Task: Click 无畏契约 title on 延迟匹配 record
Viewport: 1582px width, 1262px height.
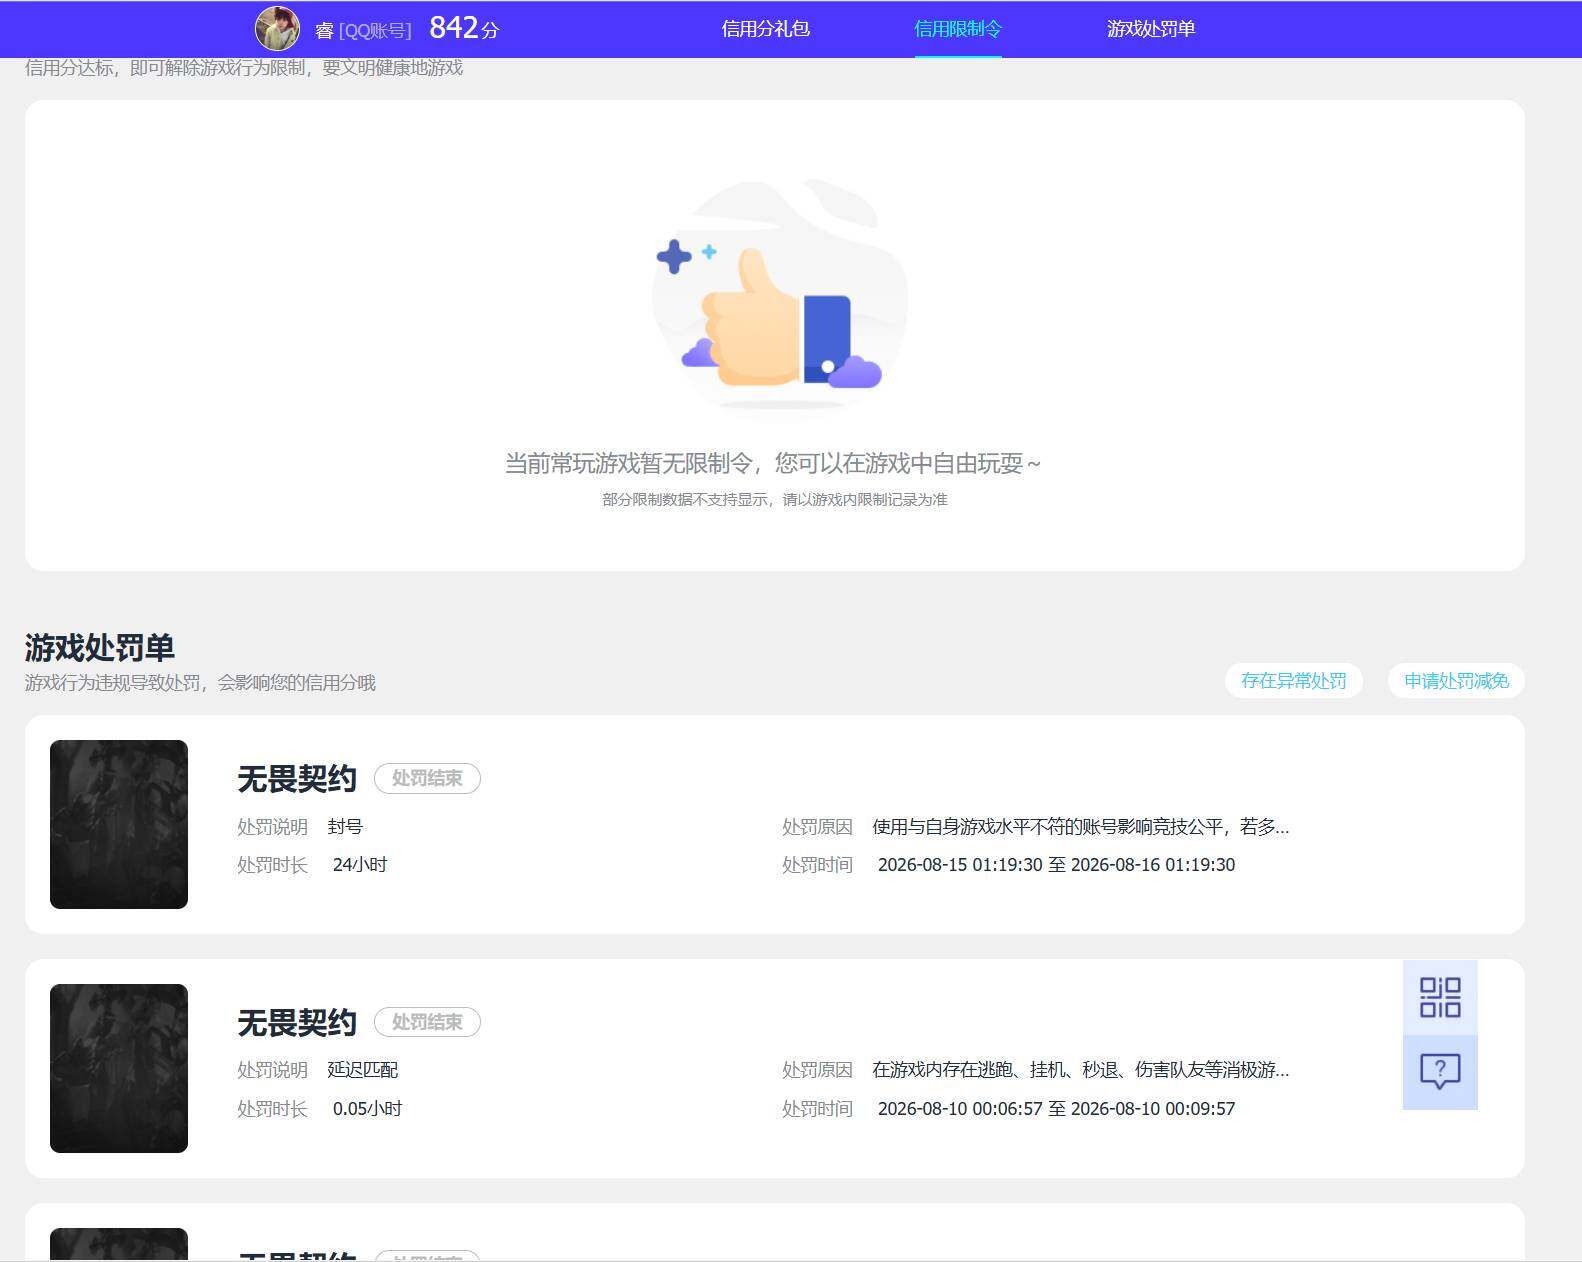Action: click(x=297, y=1023)
